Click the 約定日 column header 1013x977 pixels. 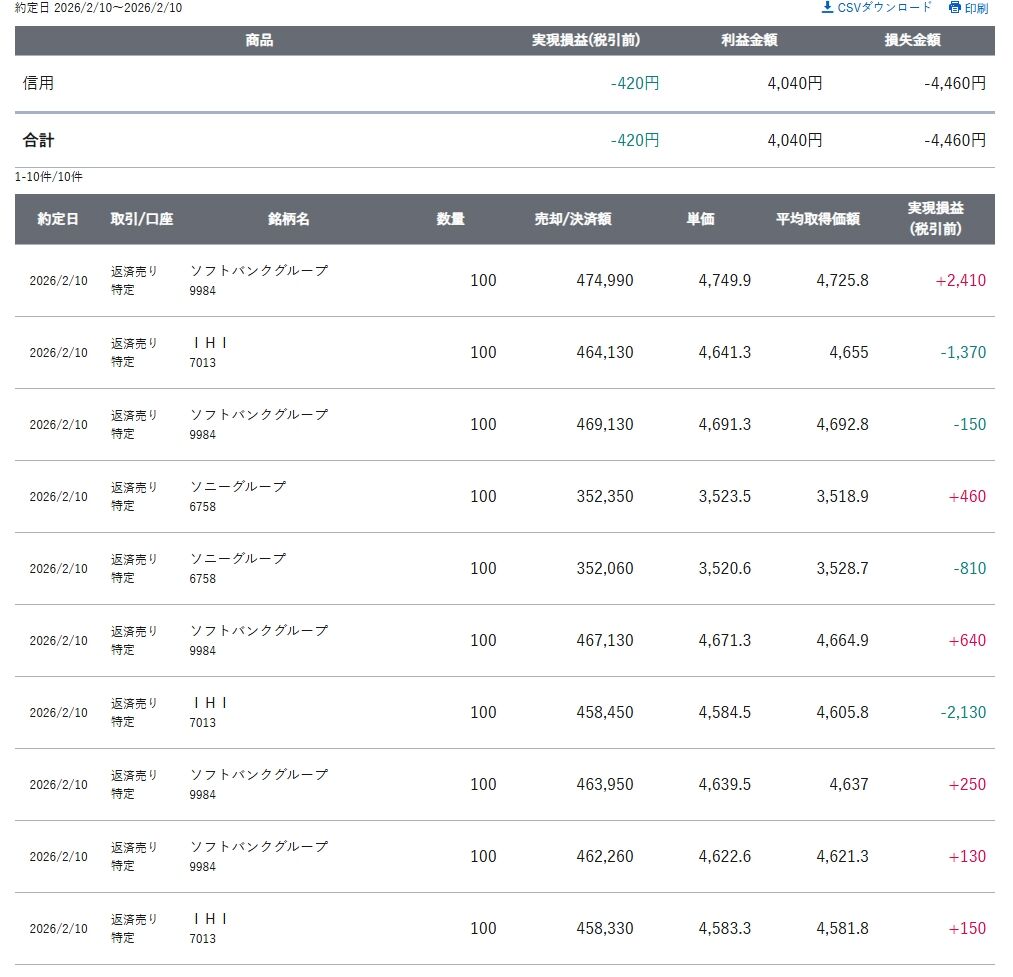tap(58, 219)
